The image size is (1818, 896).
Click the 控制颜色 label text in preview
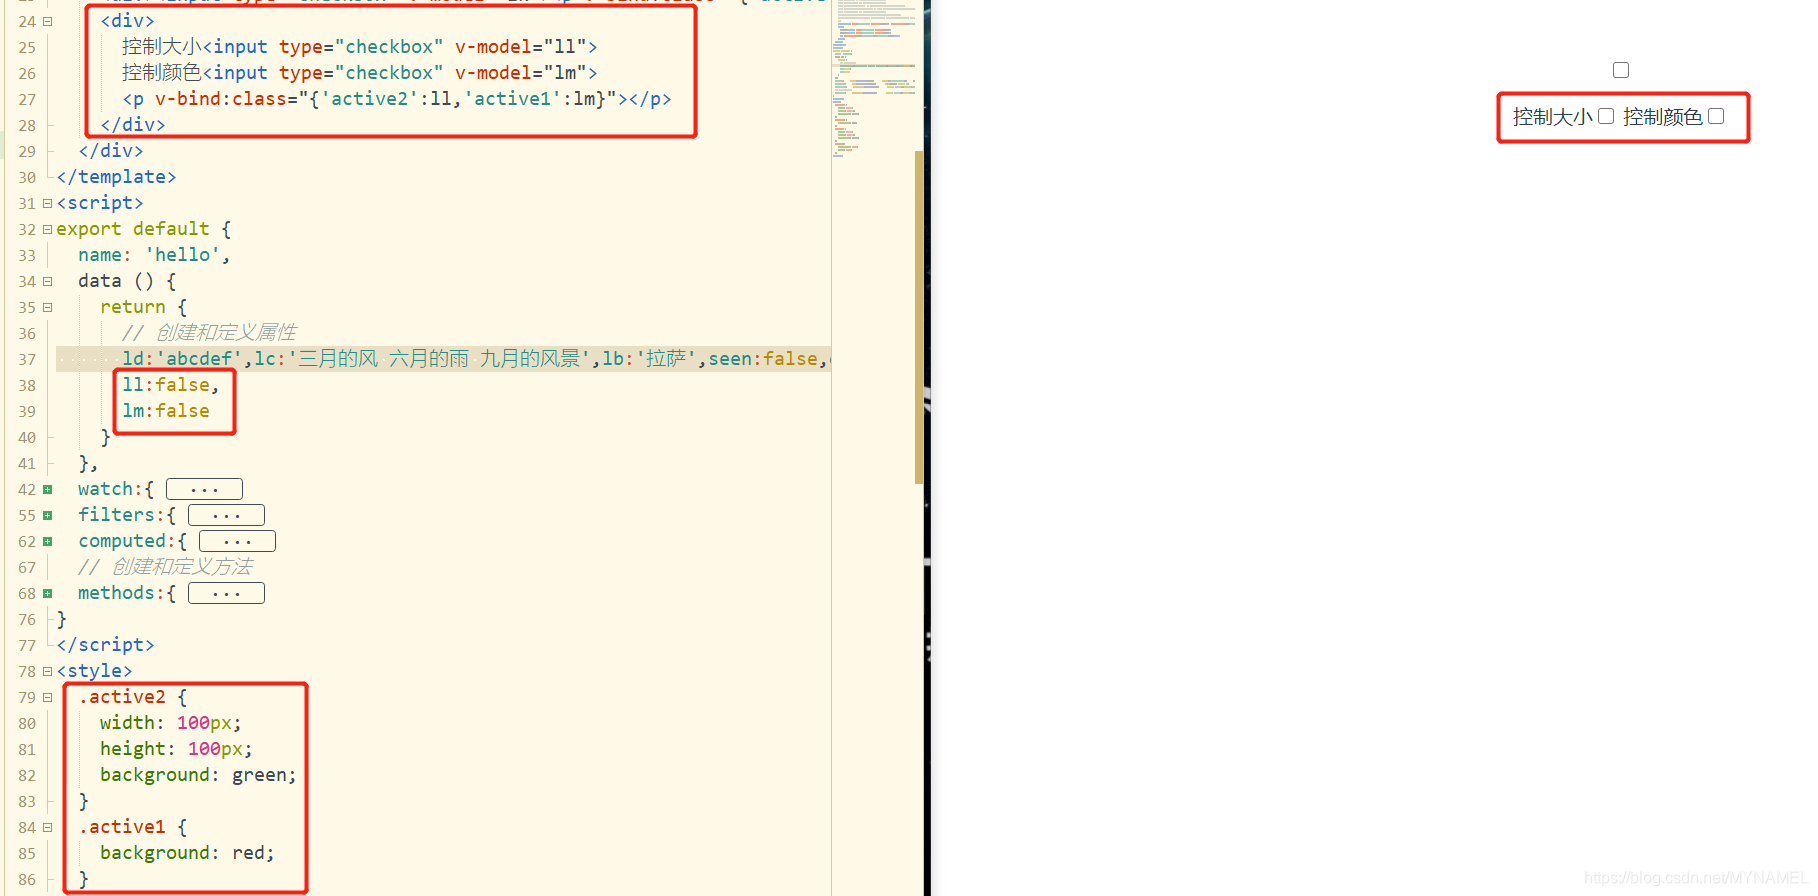1663,117
